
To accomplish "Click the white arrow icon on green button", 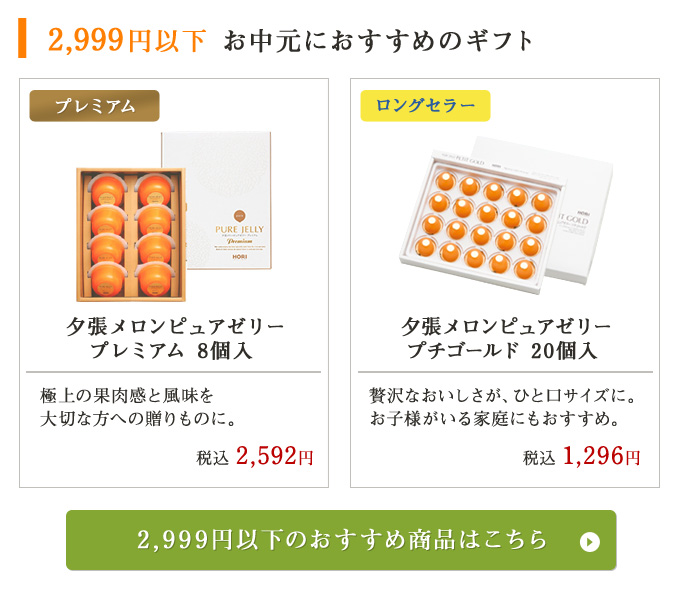I will click(589, 541).
